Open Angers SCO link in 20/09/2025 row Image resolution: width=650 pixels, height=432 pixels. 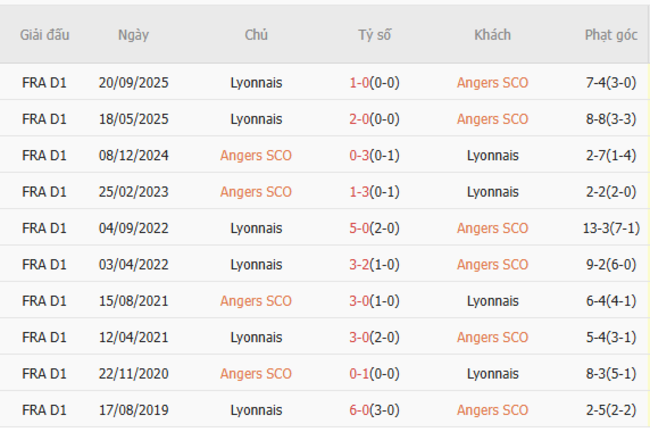click(492, 83)
